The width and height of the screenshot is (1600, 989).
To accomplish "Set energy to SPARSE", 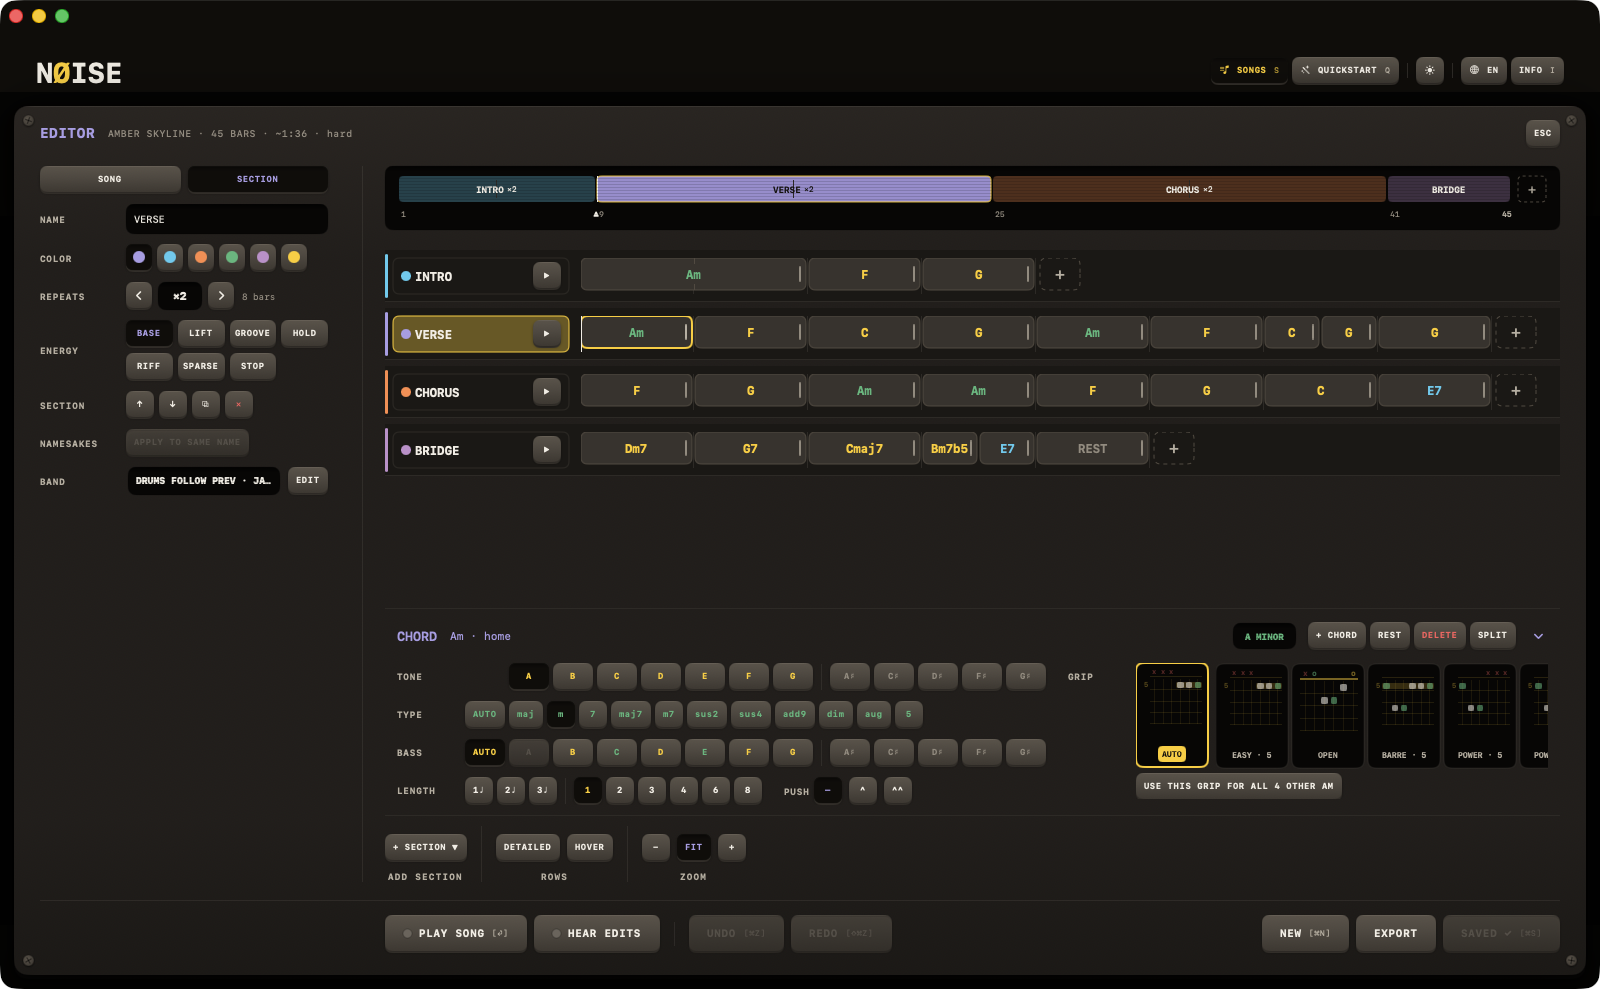I will coord(200,366).
